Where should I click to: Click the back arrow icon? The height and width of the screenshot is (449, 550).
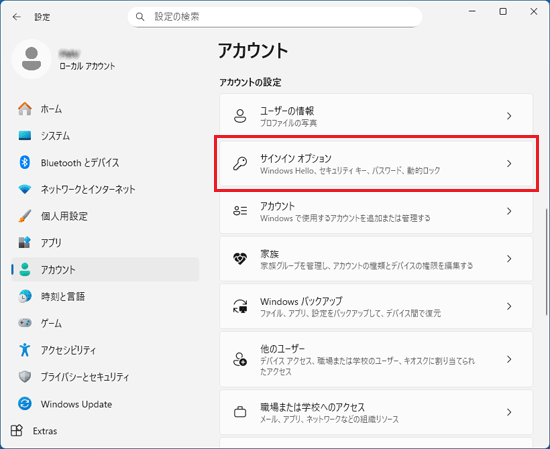tap(16, 16)
